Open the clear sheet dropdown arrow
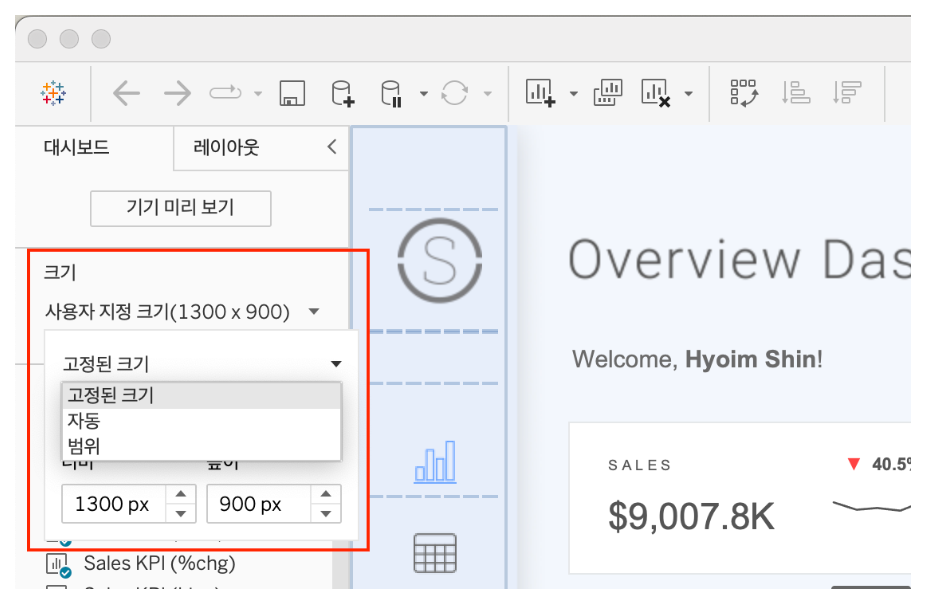Viewport: 928px width, 616px height. tap(689, 95)
